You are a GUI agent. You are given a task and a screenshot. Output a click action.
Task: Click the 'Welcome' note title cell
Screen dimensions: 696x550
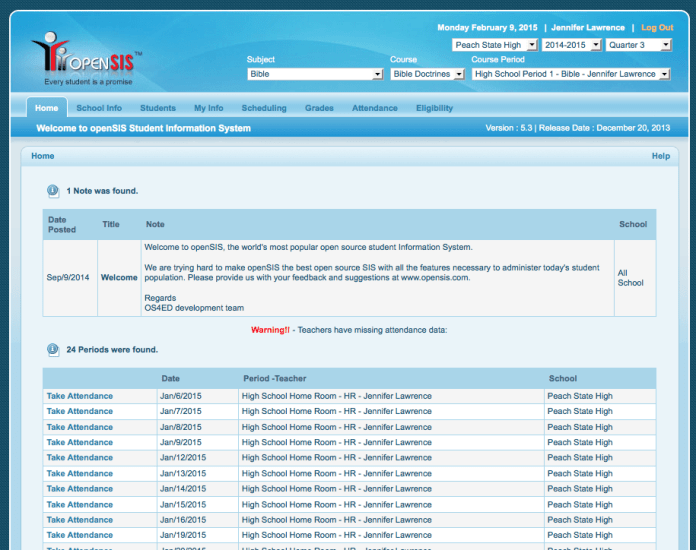[119, 277]
